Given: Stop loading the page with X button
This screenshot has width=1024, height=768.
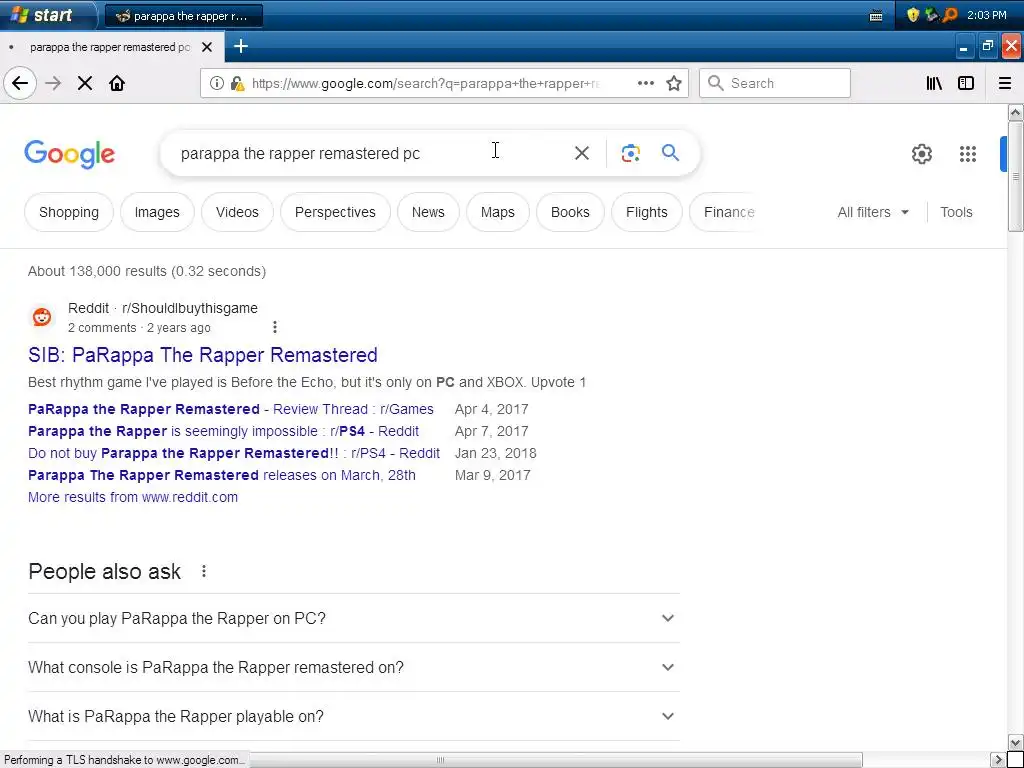Looking at the screenshot, I should click(x=85, y=83).
